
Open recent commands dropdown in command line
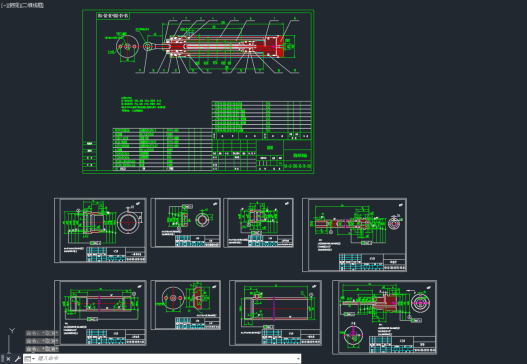tap(30, 359)
